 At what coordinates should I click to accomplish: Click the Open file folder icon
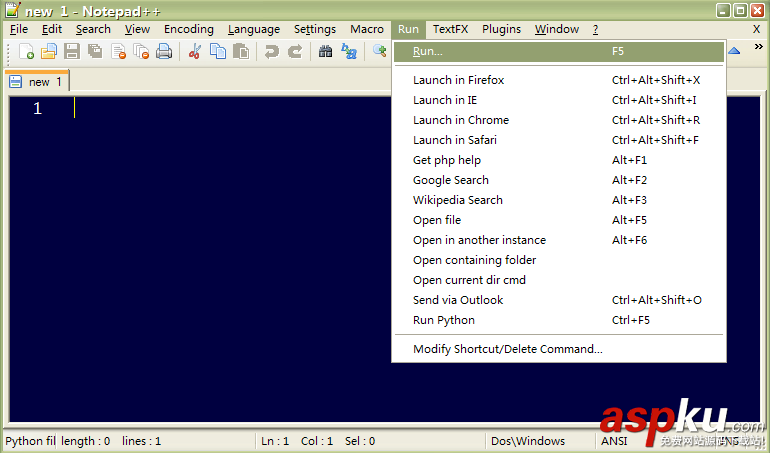pyautogui.click(x=49, y=51)
